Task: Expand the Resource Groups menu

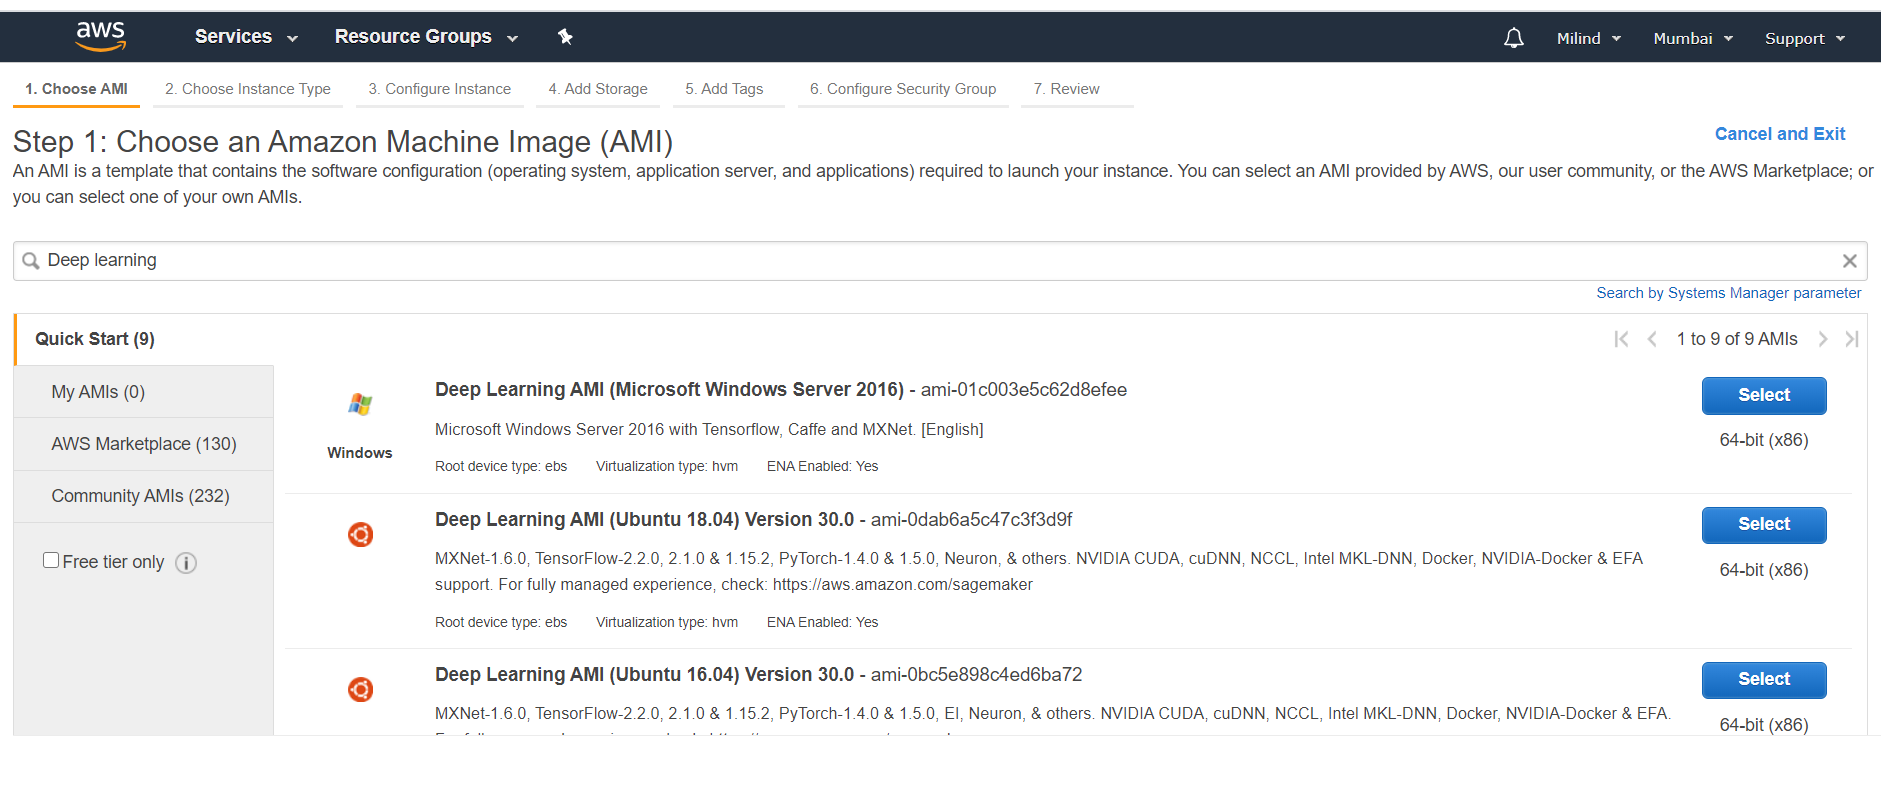Action: click(426, 37)
